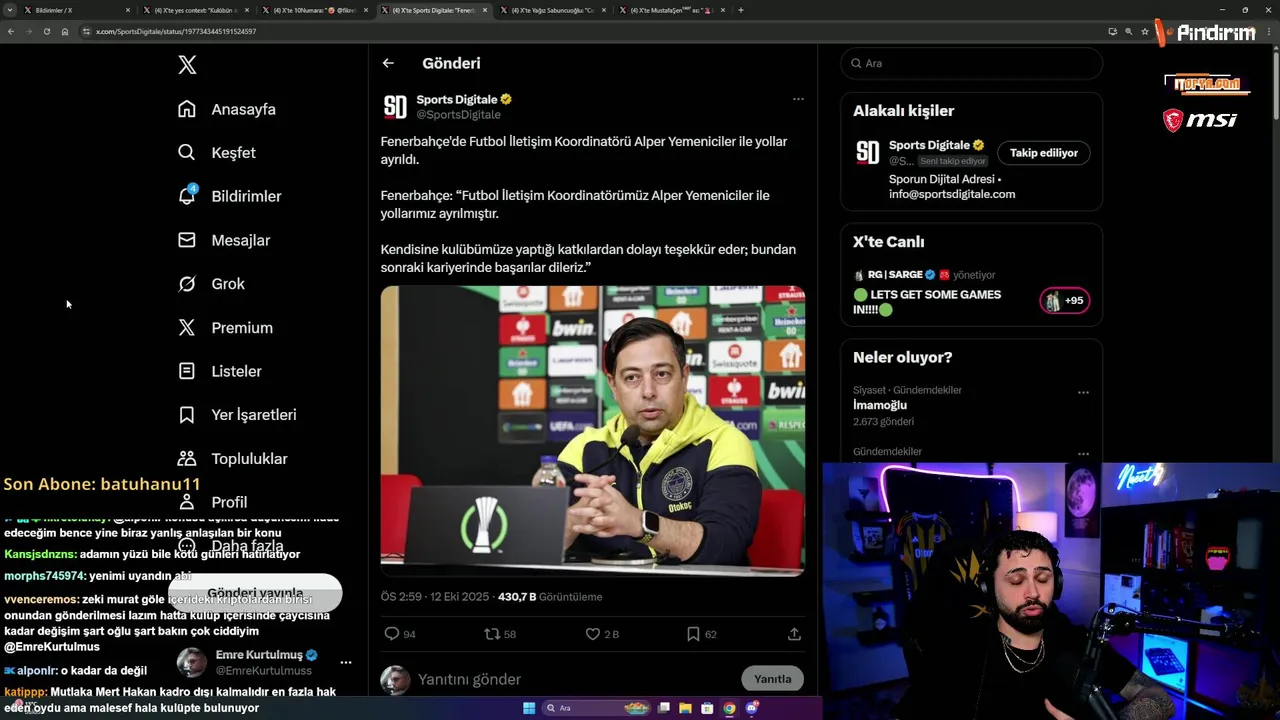Click the Anasayfa house icon
This screenshot has height=720, width=1280.
pos(187,109)
